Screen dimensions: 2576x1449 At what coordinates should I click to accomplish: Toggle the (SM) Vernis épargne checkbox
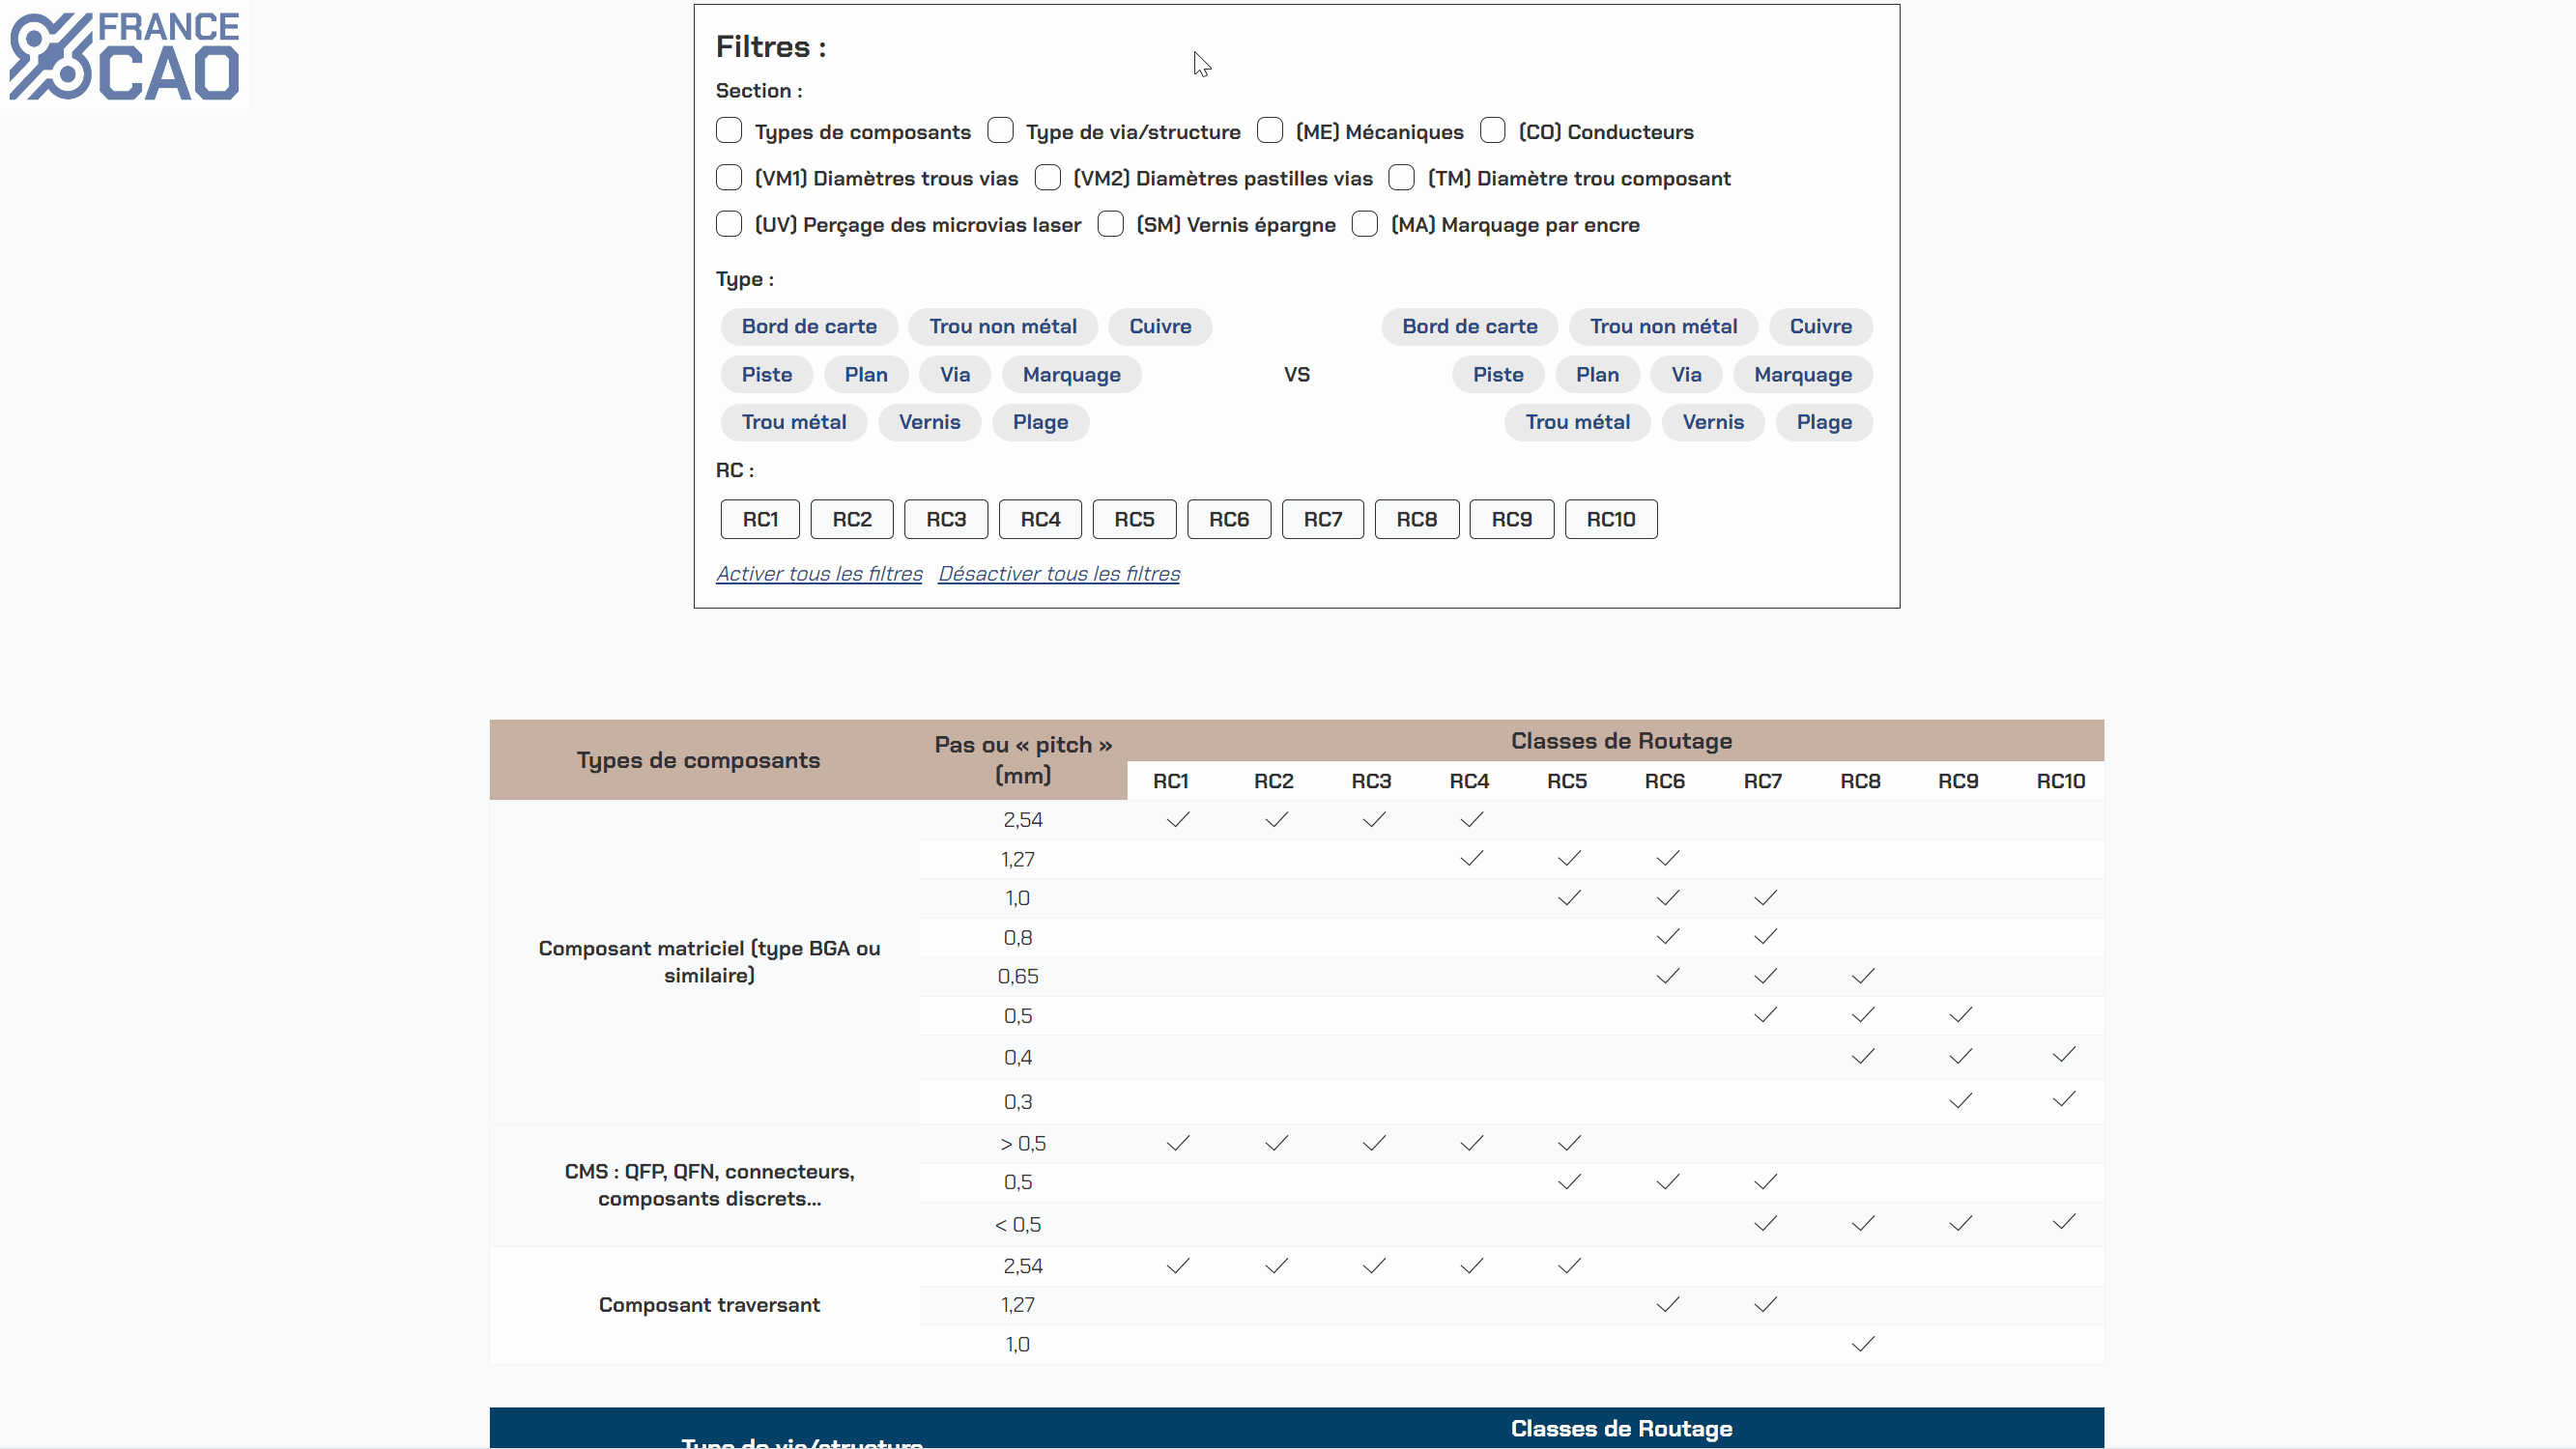1110,224
